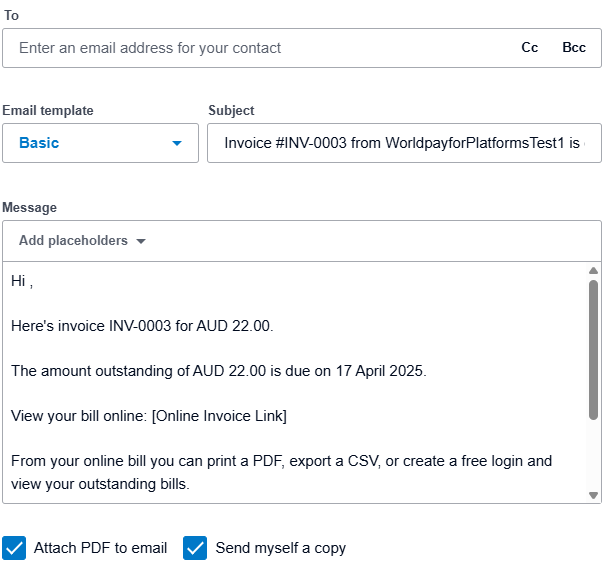
Task: Click the 'Attach PDF to email' label text
Action: 100,548
